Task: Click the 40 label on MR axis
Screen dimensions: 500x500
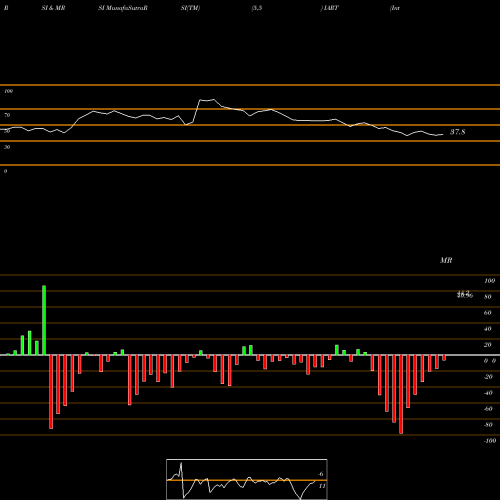Action: [x=488, y=329]
